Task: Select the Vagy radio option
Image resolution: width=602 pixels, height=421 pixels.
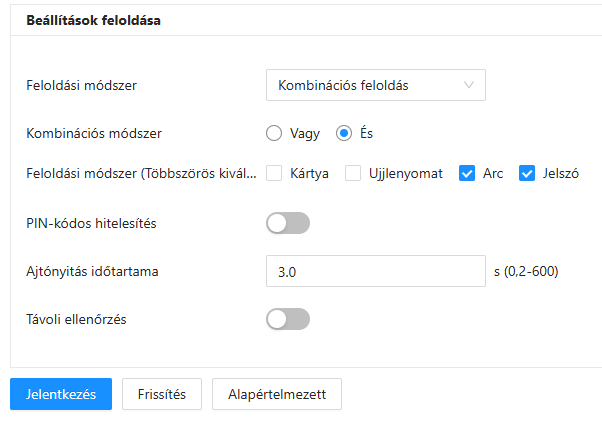Action: click(275, 132)
